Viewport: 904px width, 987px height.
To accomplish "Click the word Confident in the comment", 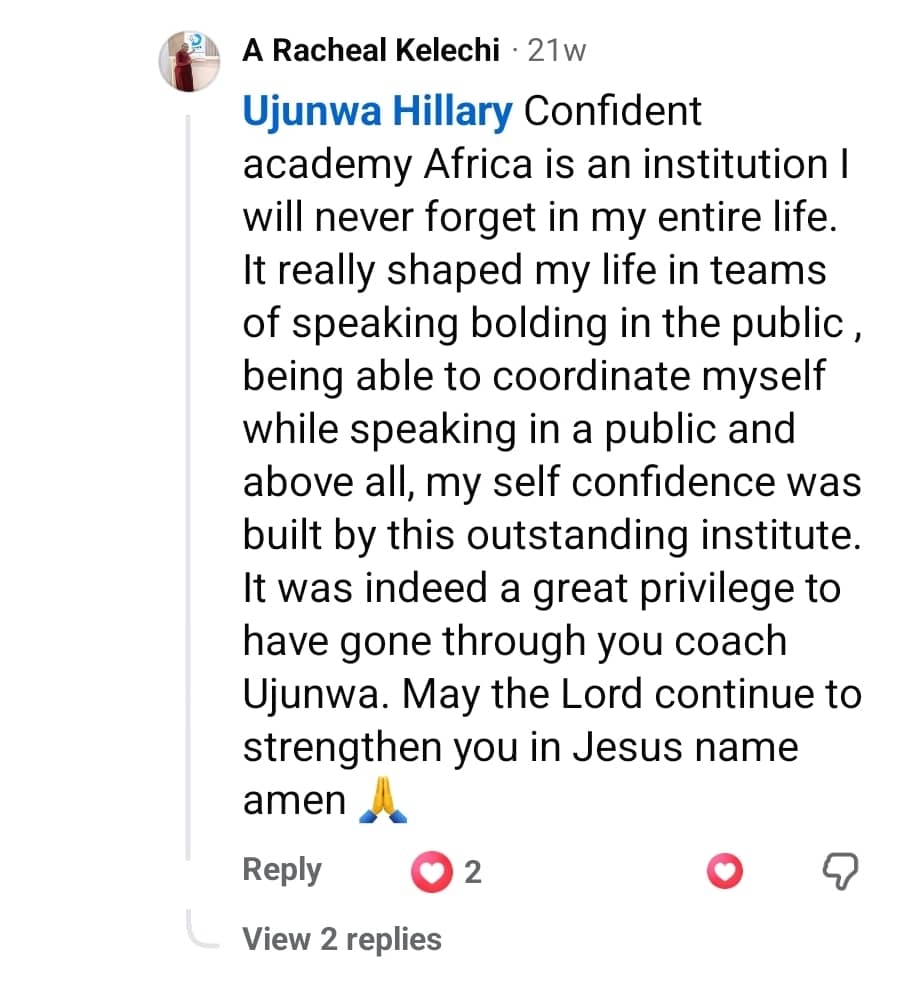I will point(613,111).
